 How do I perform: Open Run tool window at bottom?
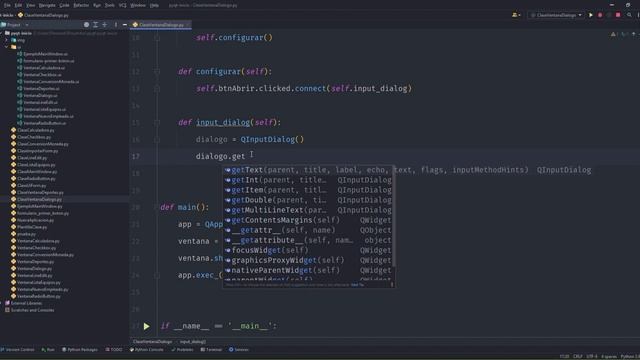(x=48, y=350)
